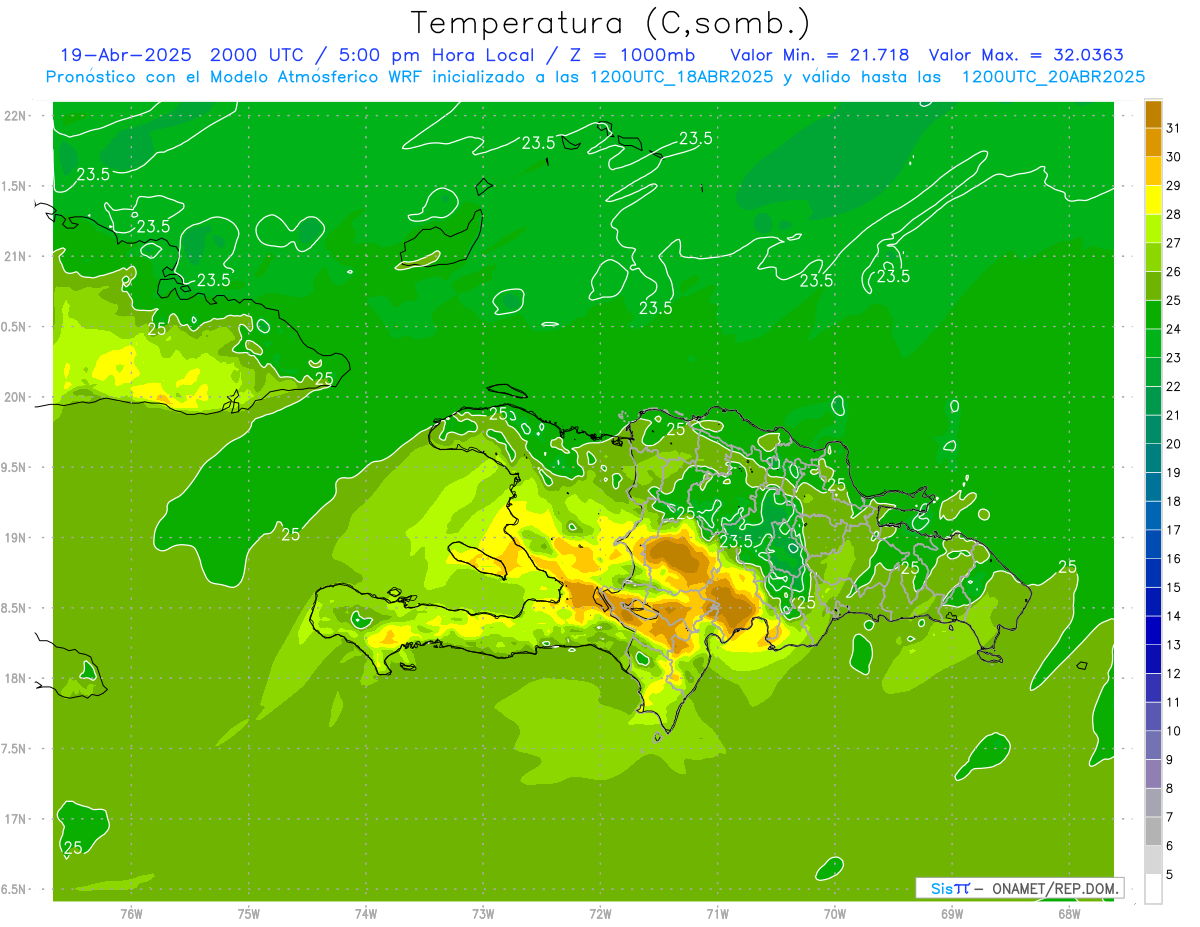Click the '19N' latitude axis label

pyautogui.click(x=15, y=537)
